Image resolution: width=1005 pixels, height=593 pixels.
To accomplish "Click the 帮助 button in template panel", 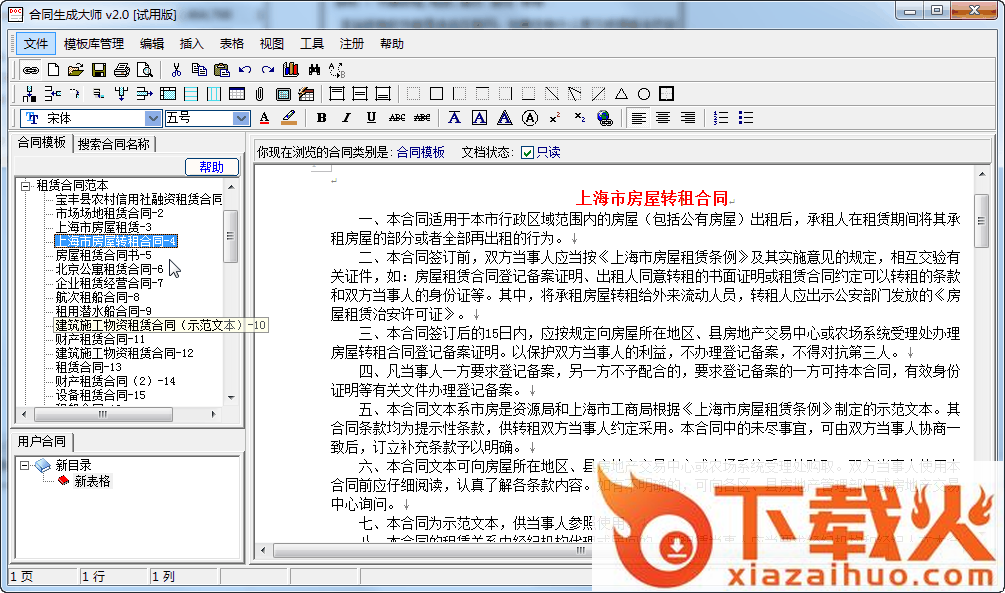I will point(212,167).
